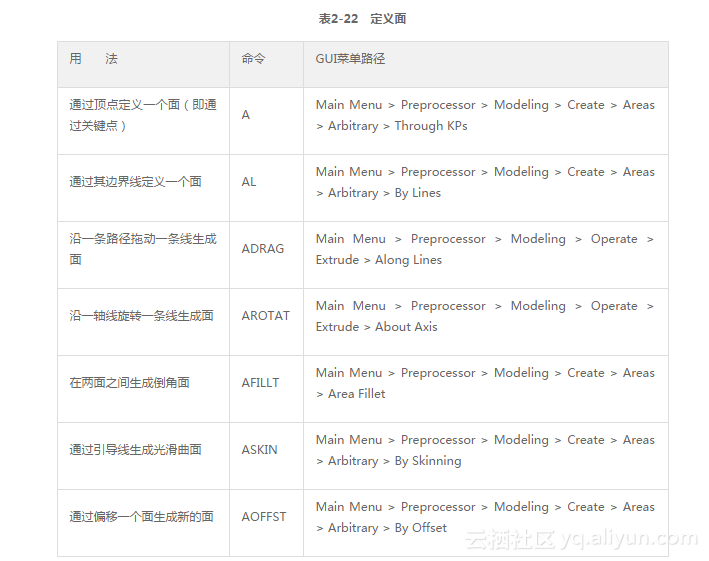Select the 命令 column header
Screen dimensions: 709x561
tap(253, 59)
